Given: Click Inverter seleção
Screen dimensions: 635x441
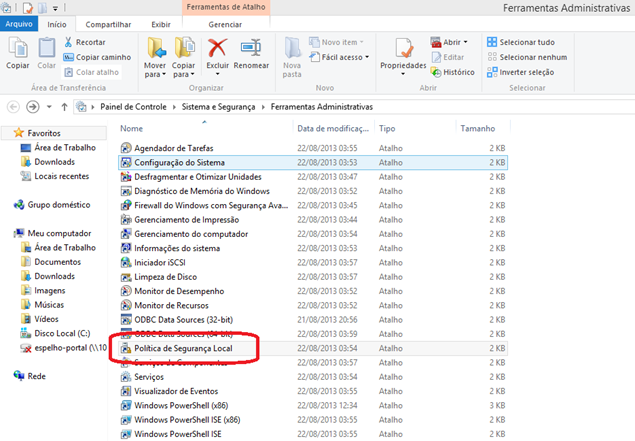Looking at the screenshot, I should [521, 72].
